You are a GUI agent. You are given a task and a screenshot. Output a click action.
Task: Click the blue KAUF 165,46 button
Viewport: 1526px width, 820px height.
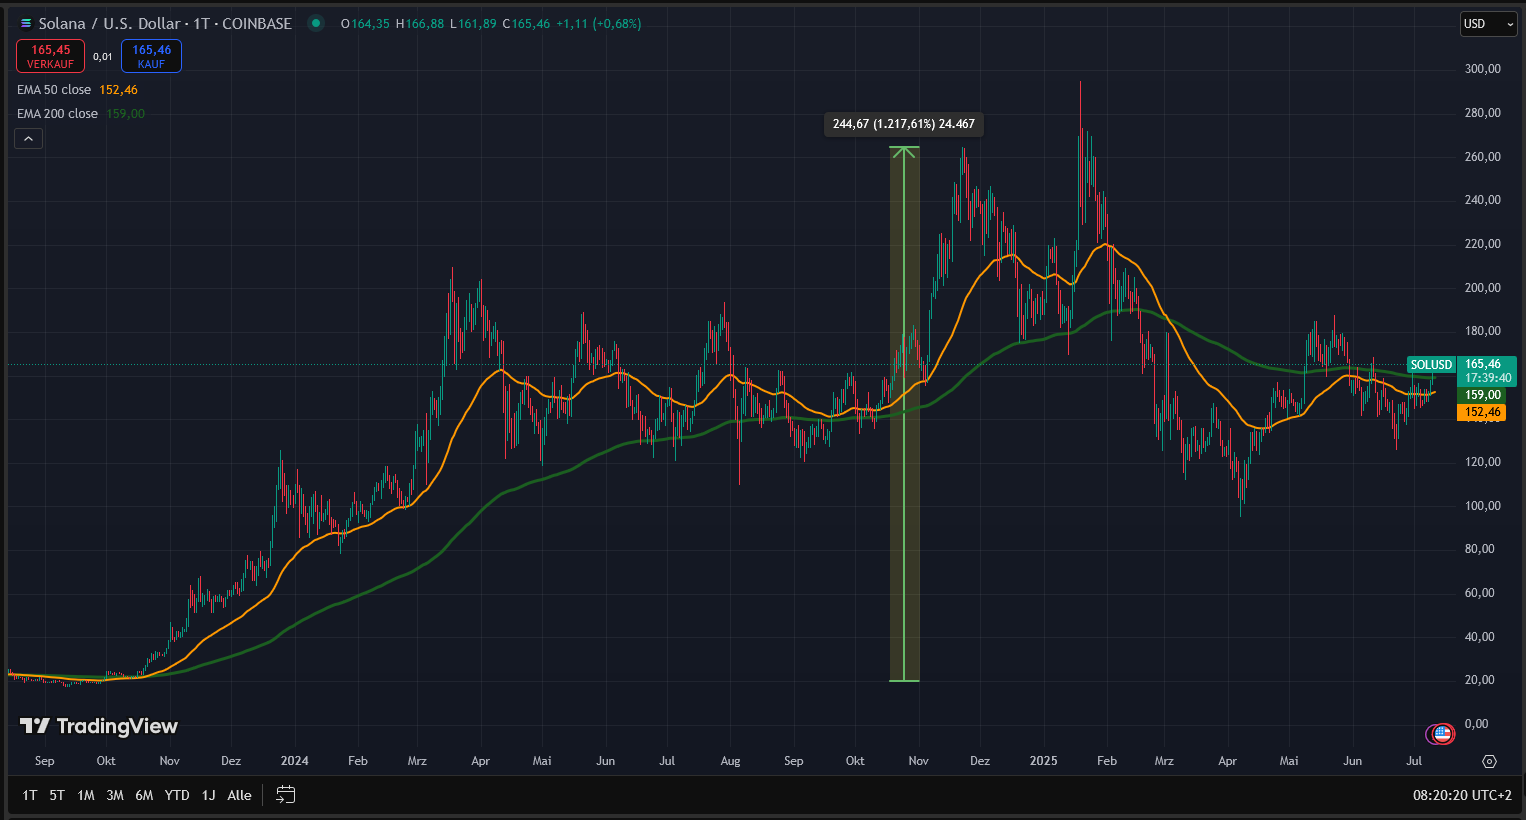(x=151, y=56)
